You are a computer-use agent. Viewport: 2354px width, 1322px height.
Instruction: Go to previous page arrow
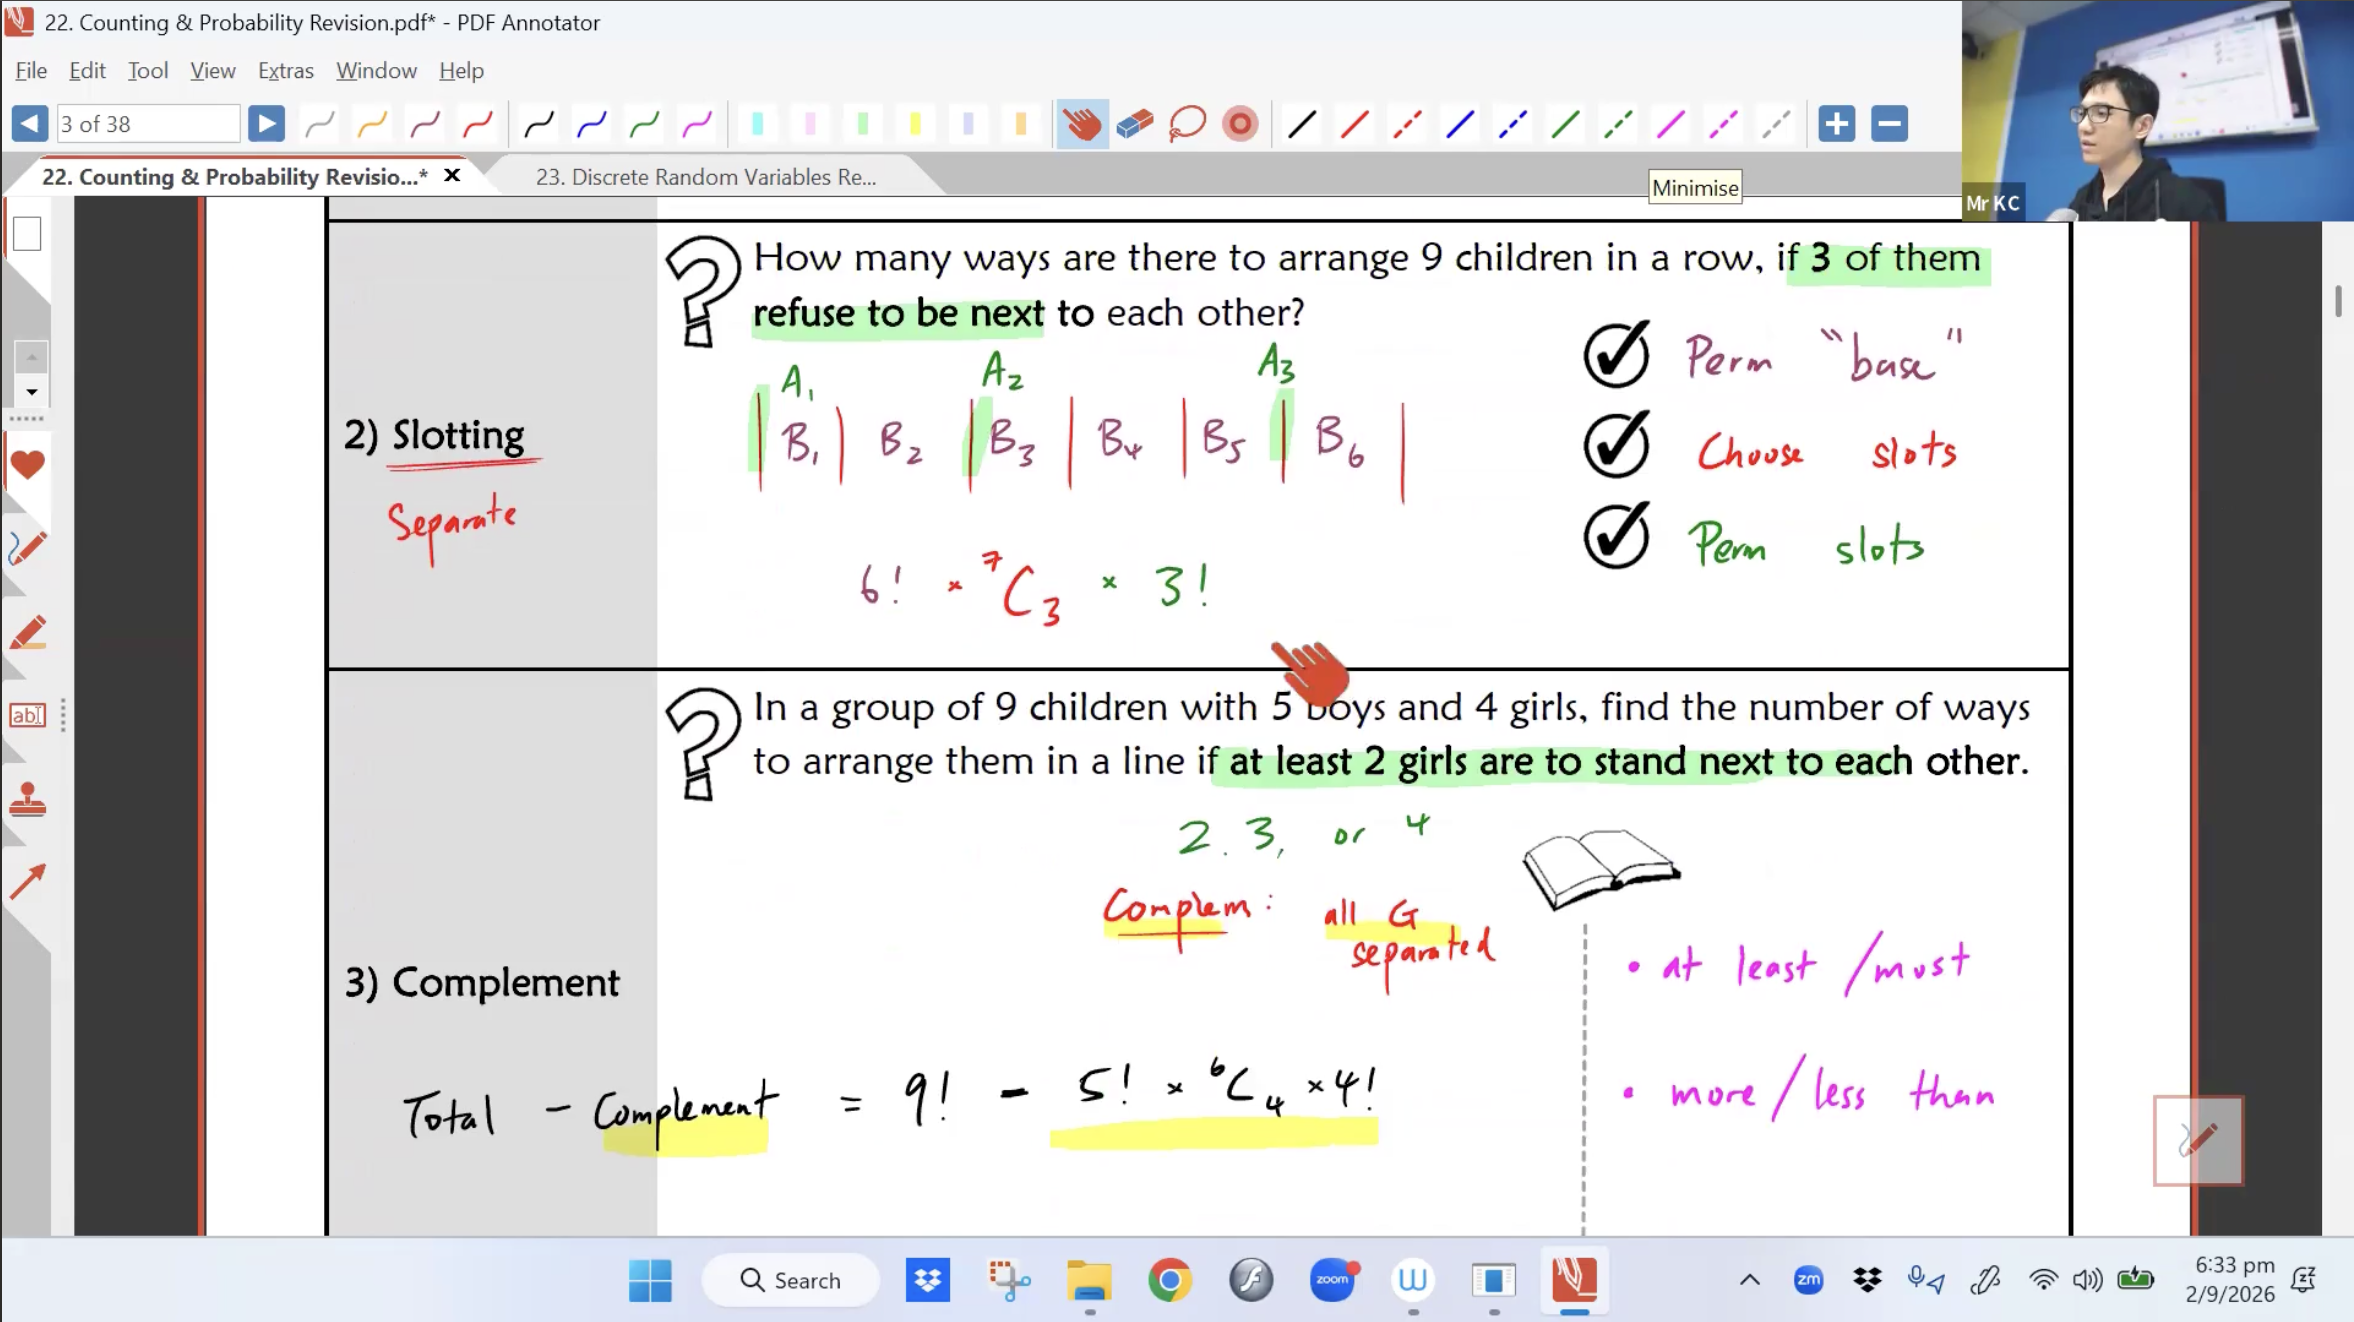[29, 124]
